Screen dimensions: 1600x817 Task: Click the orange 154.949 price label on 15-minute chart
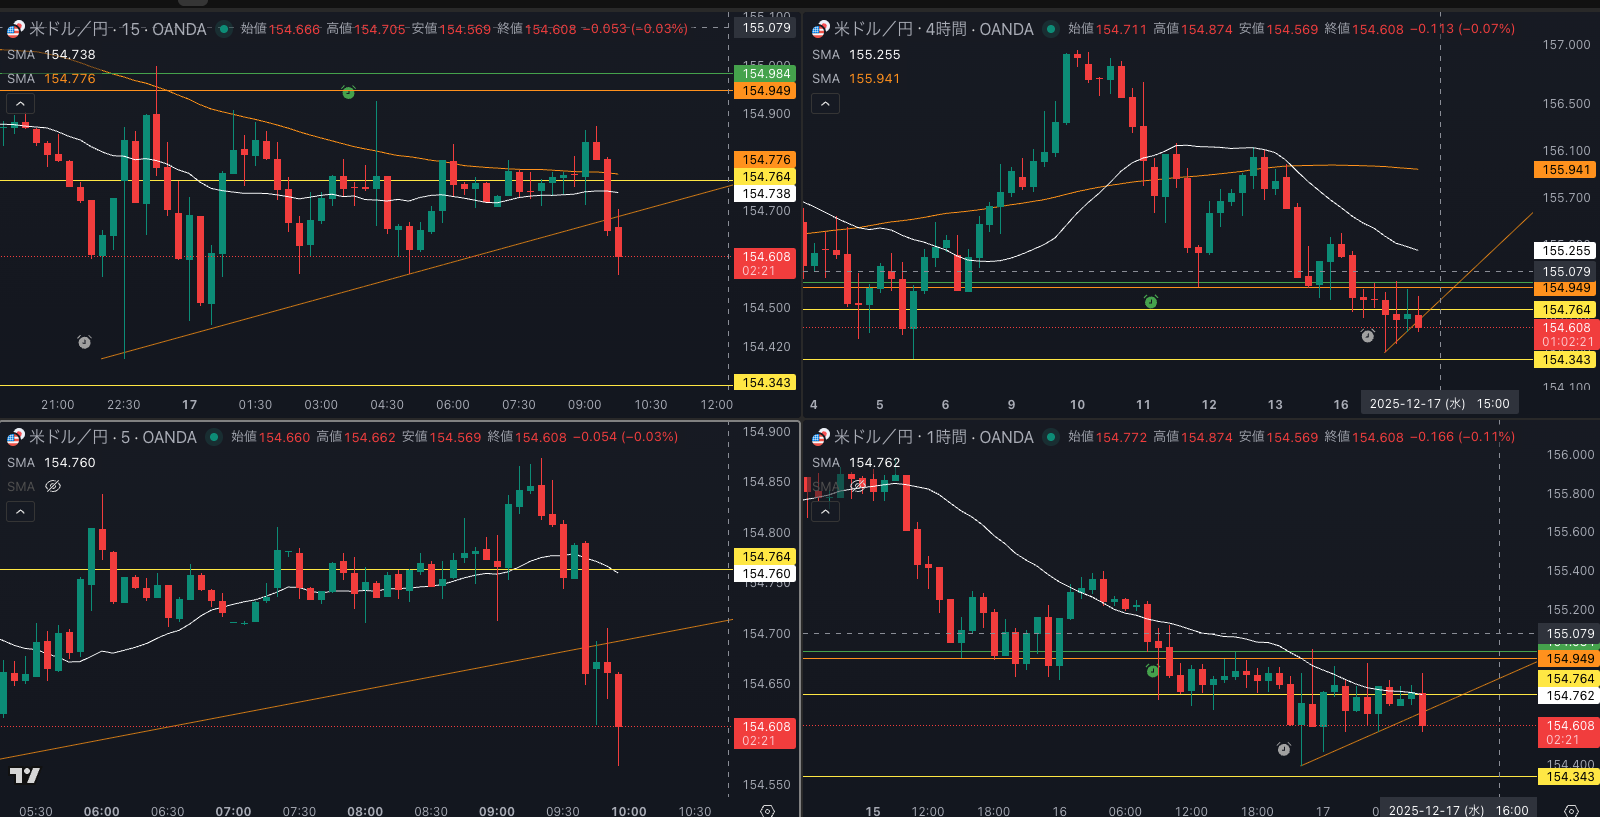click(x=766, y=91)
